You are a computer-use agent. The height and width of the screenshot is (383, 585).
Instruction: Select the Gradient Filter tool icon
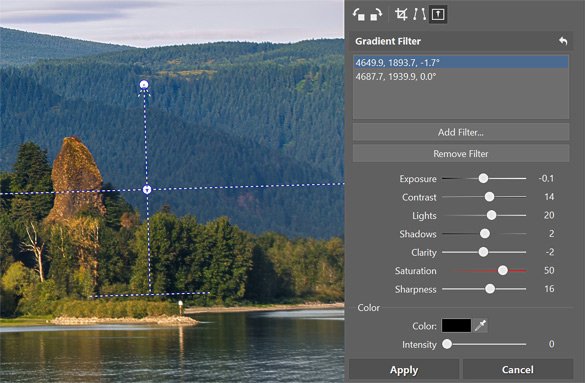click(x=438, y=15)
